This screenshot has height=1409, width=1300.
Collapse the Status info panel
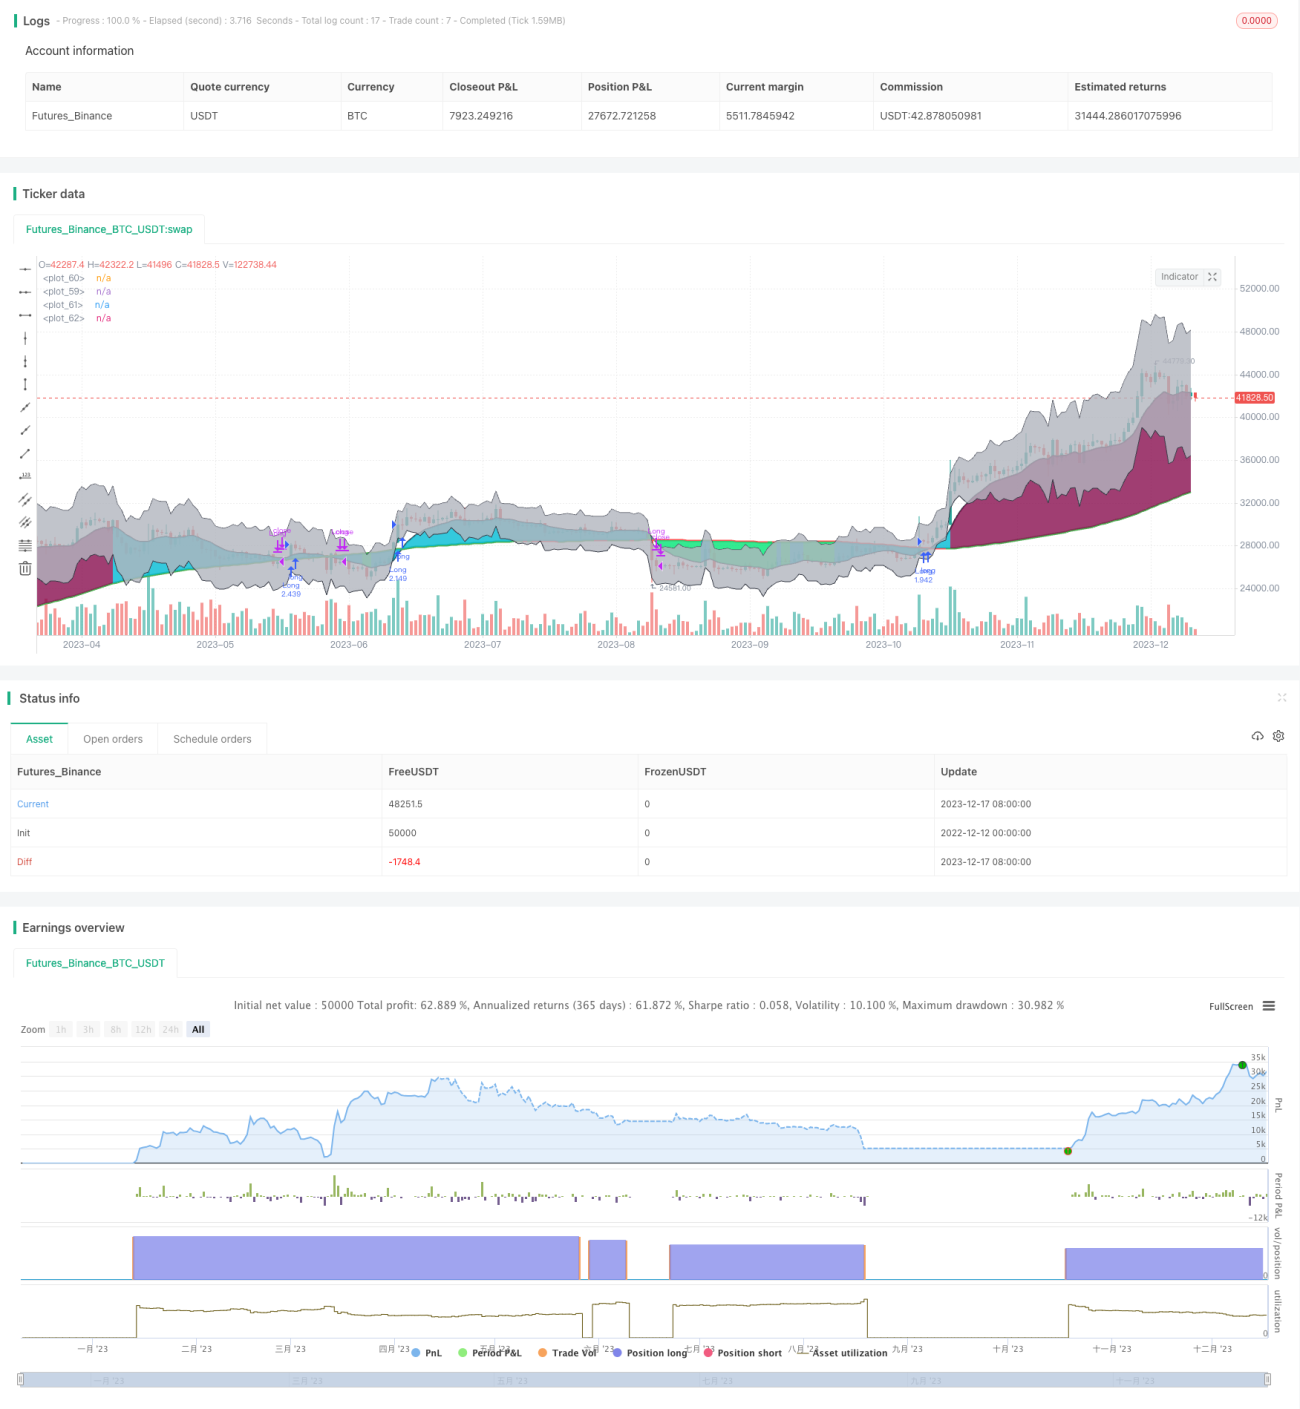pos(1281,698)
